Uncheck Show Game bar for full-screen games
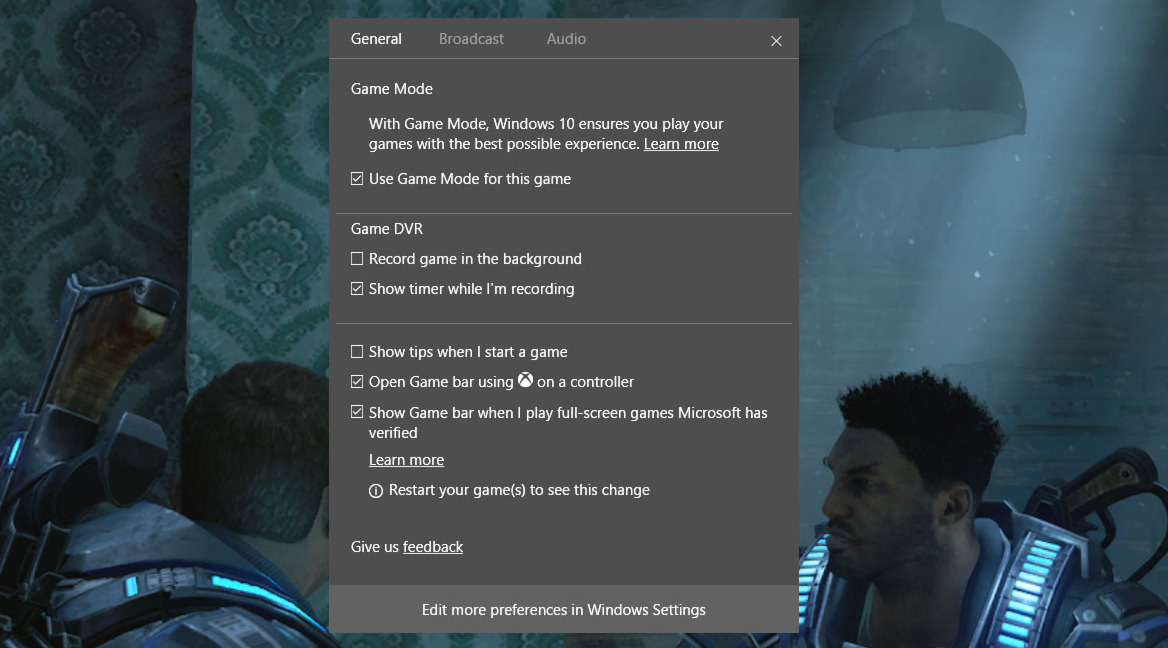Image resolution: width=1168 pixels, height=648 pixels. coord(357,412)
